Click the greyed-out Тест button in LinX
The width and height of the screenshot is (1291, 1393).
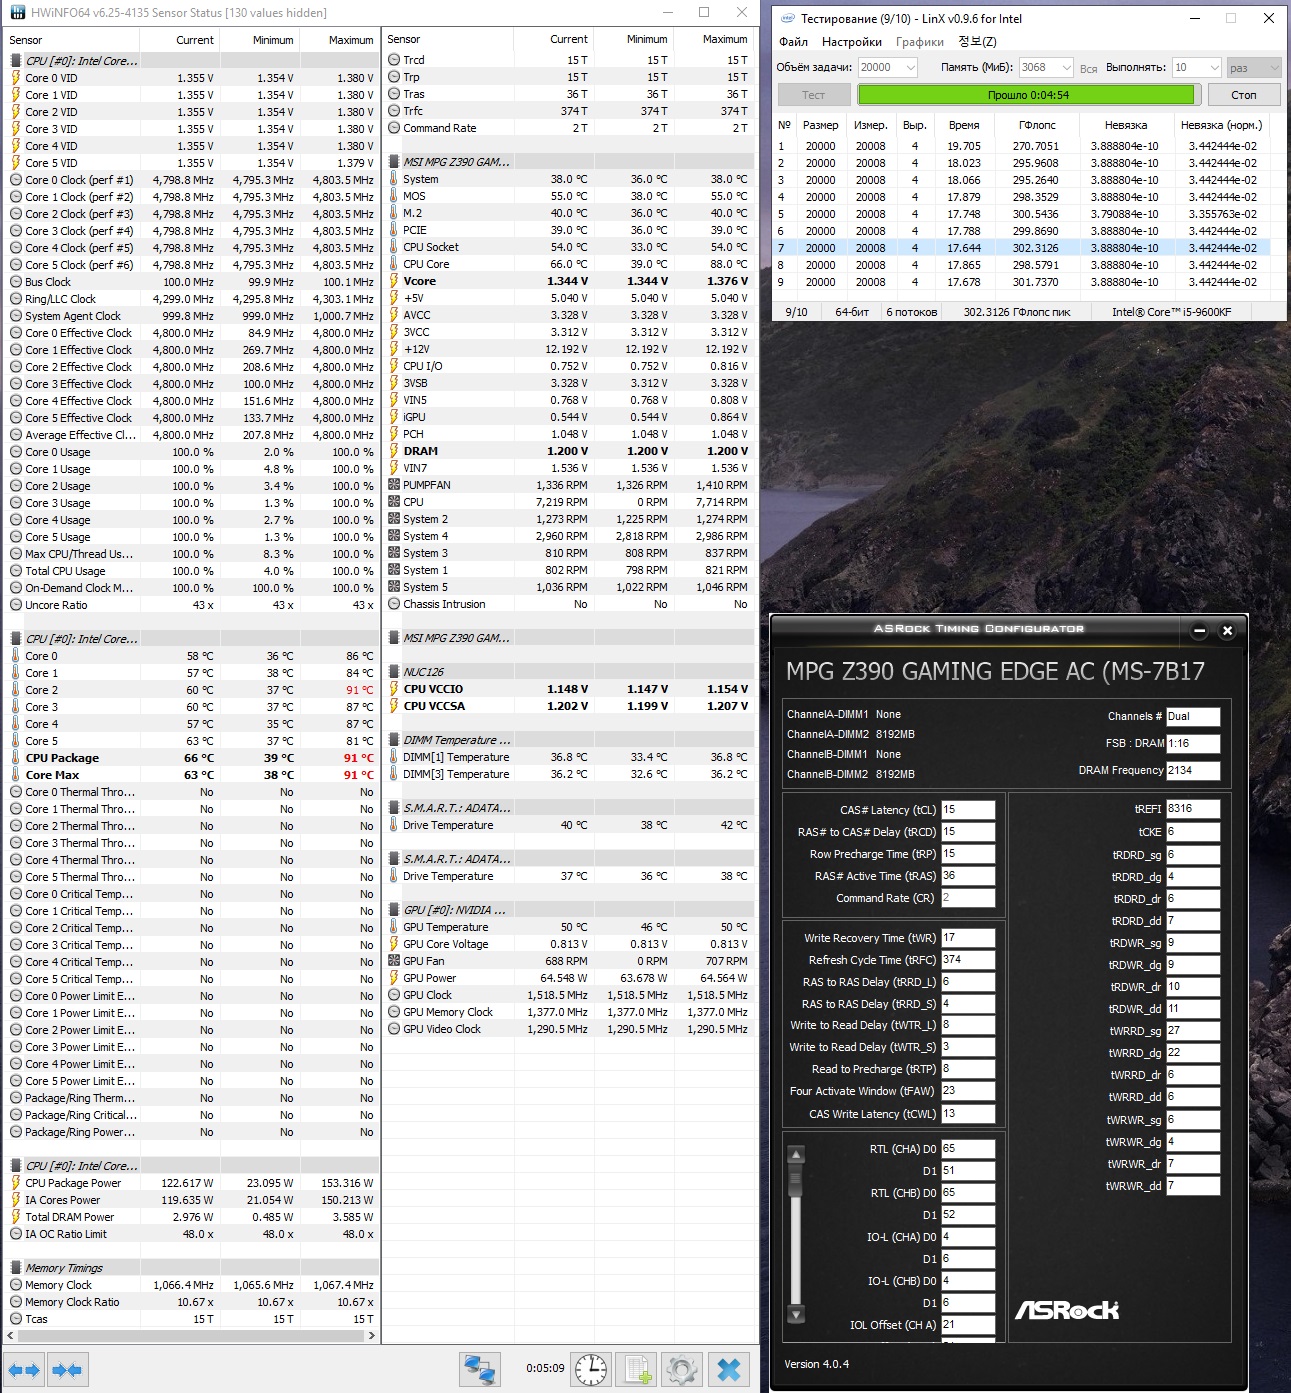coord(814,95)
